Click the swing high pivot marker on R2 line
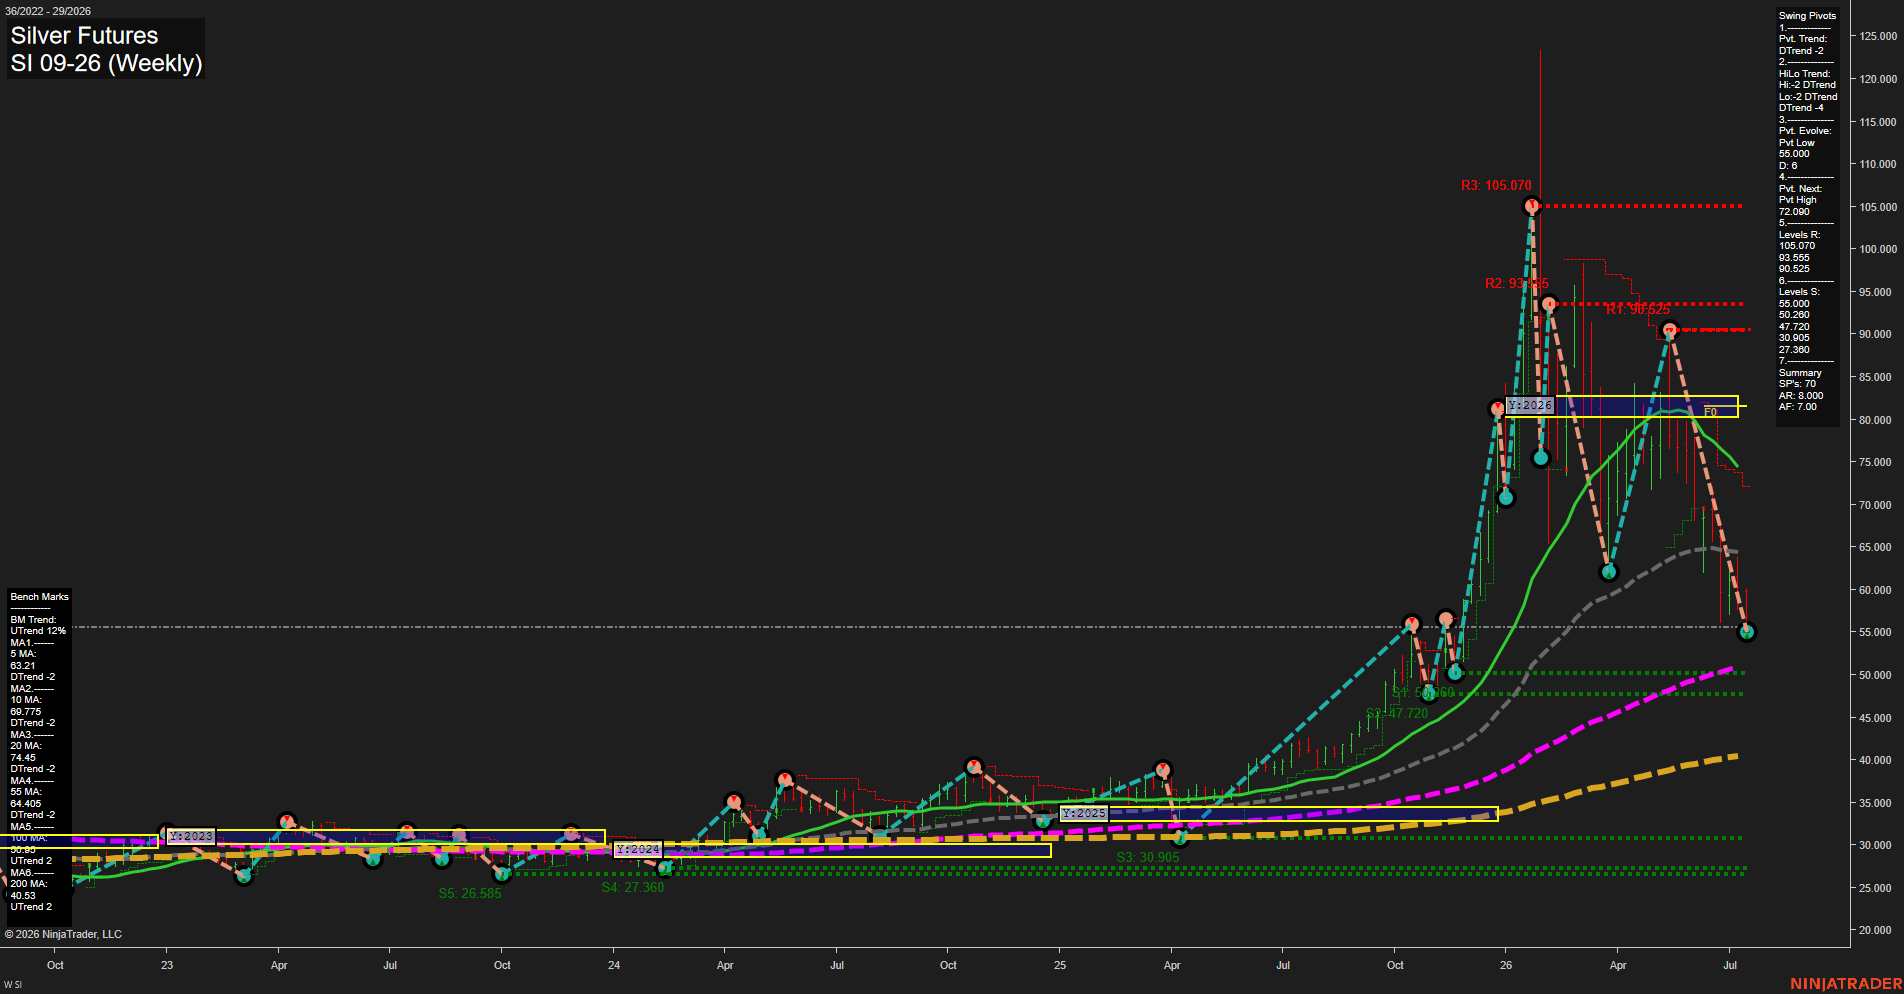The width and height of the screenshot is (1904, 994). (1549, 304)
